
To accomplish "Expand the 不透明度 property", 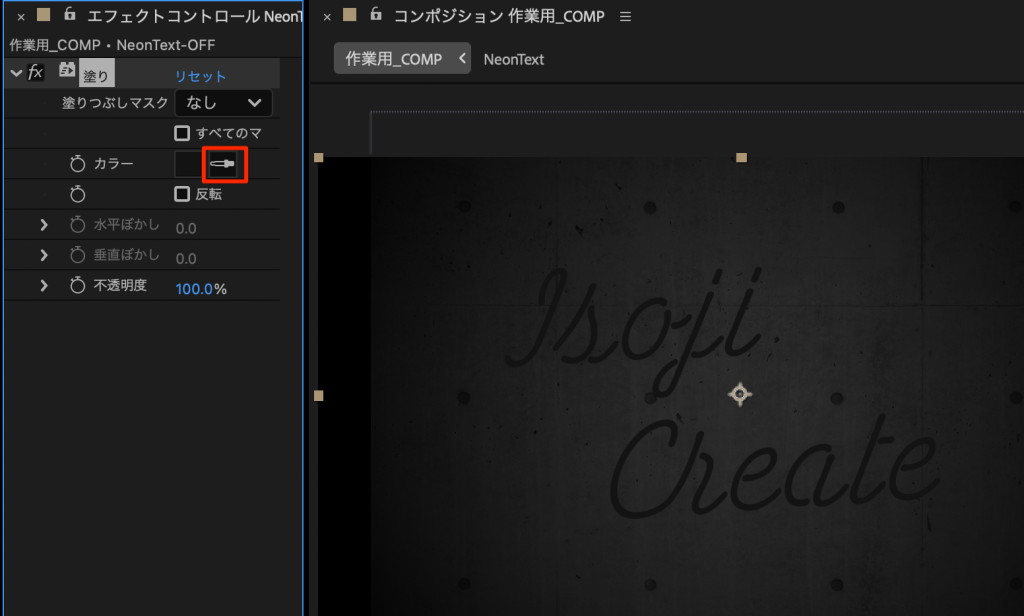I will pos(44,286).
